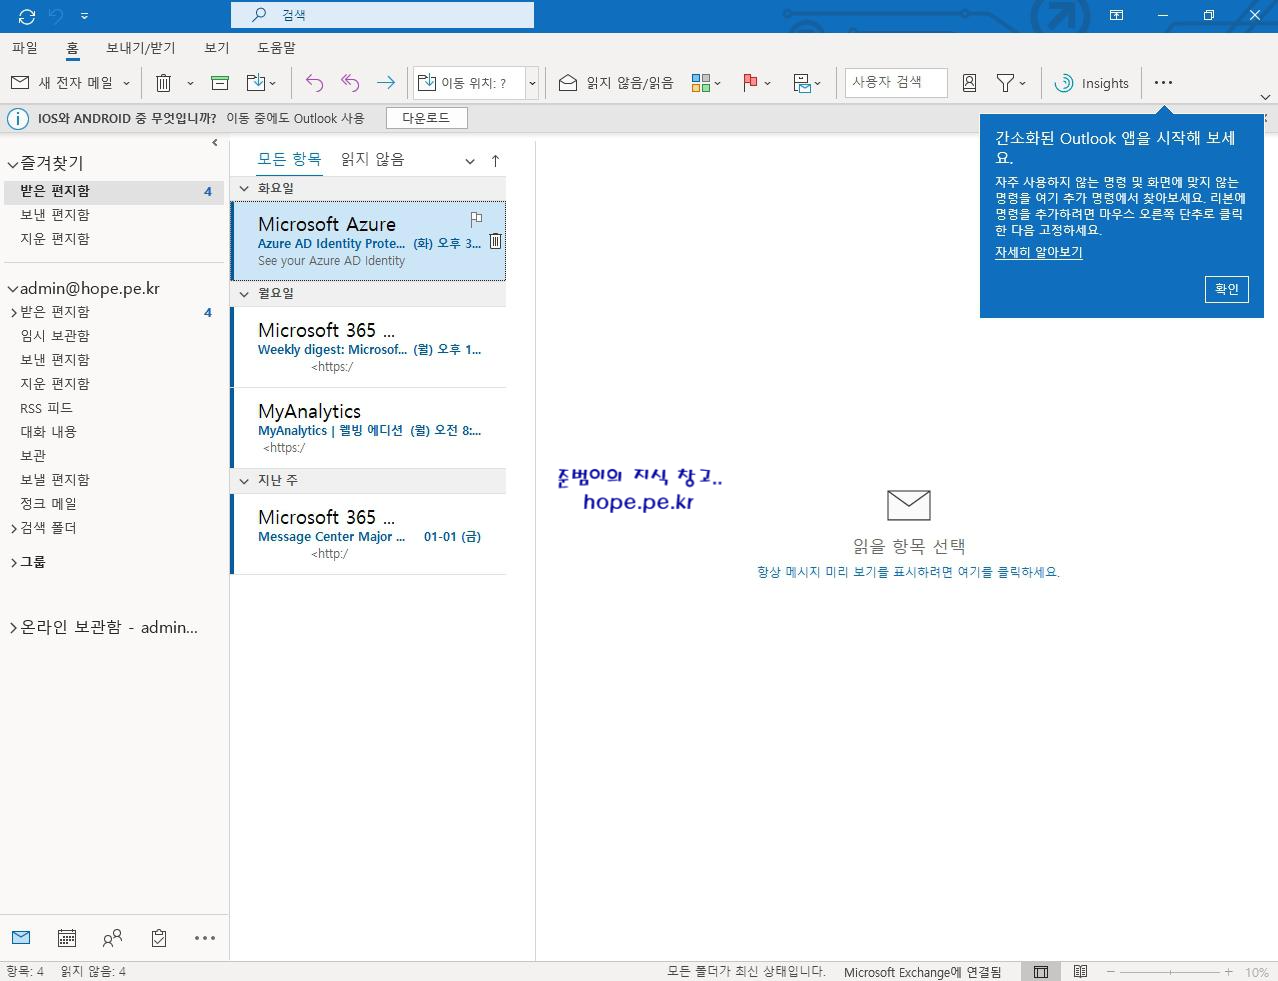
Task: Open the sort-by dropdown chevron in message list
Action: (x=470, y=161)
